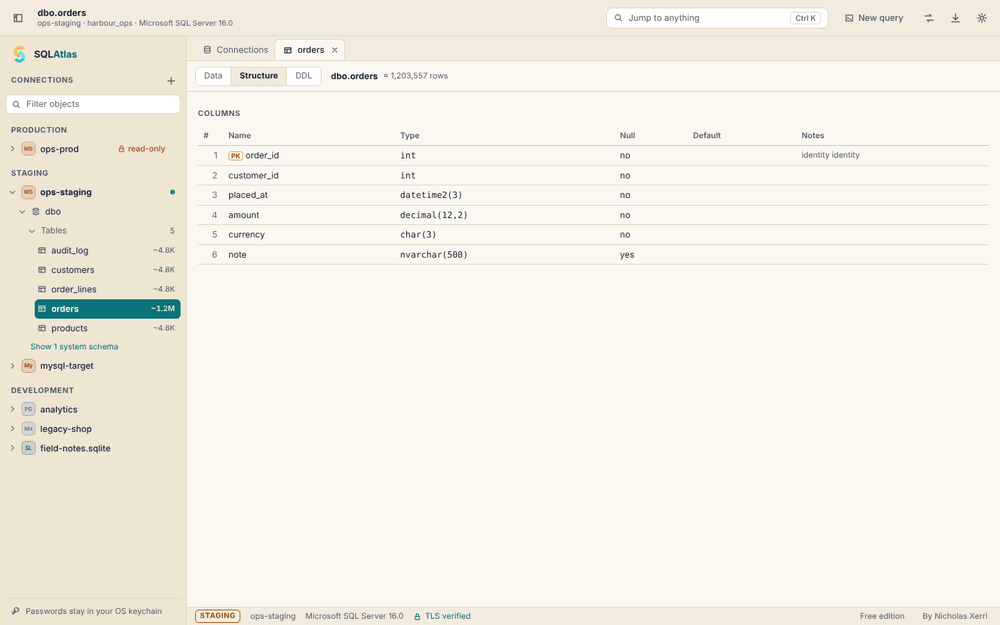Screen dimensions: 1000x625
Task: Collapse the dbo schema node
Action: pos(22,212)
